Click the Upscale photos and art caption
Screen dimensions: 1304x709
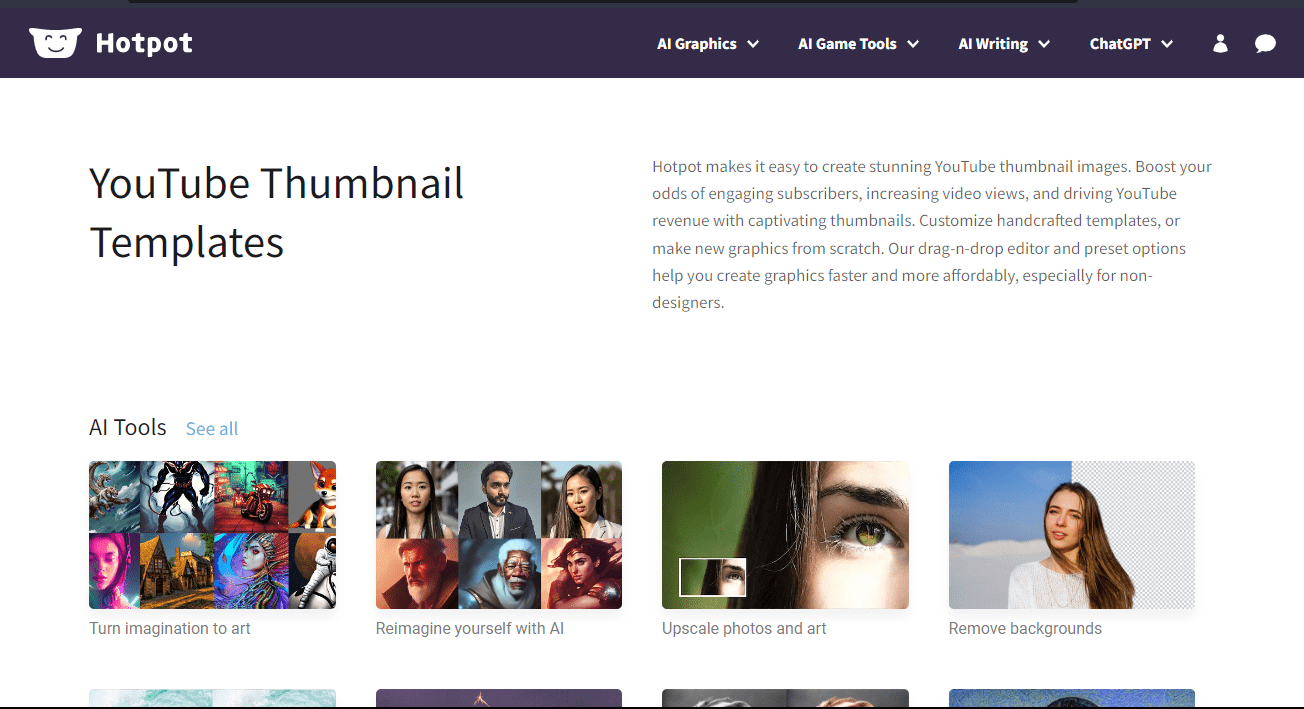click(x=744, y=628)
